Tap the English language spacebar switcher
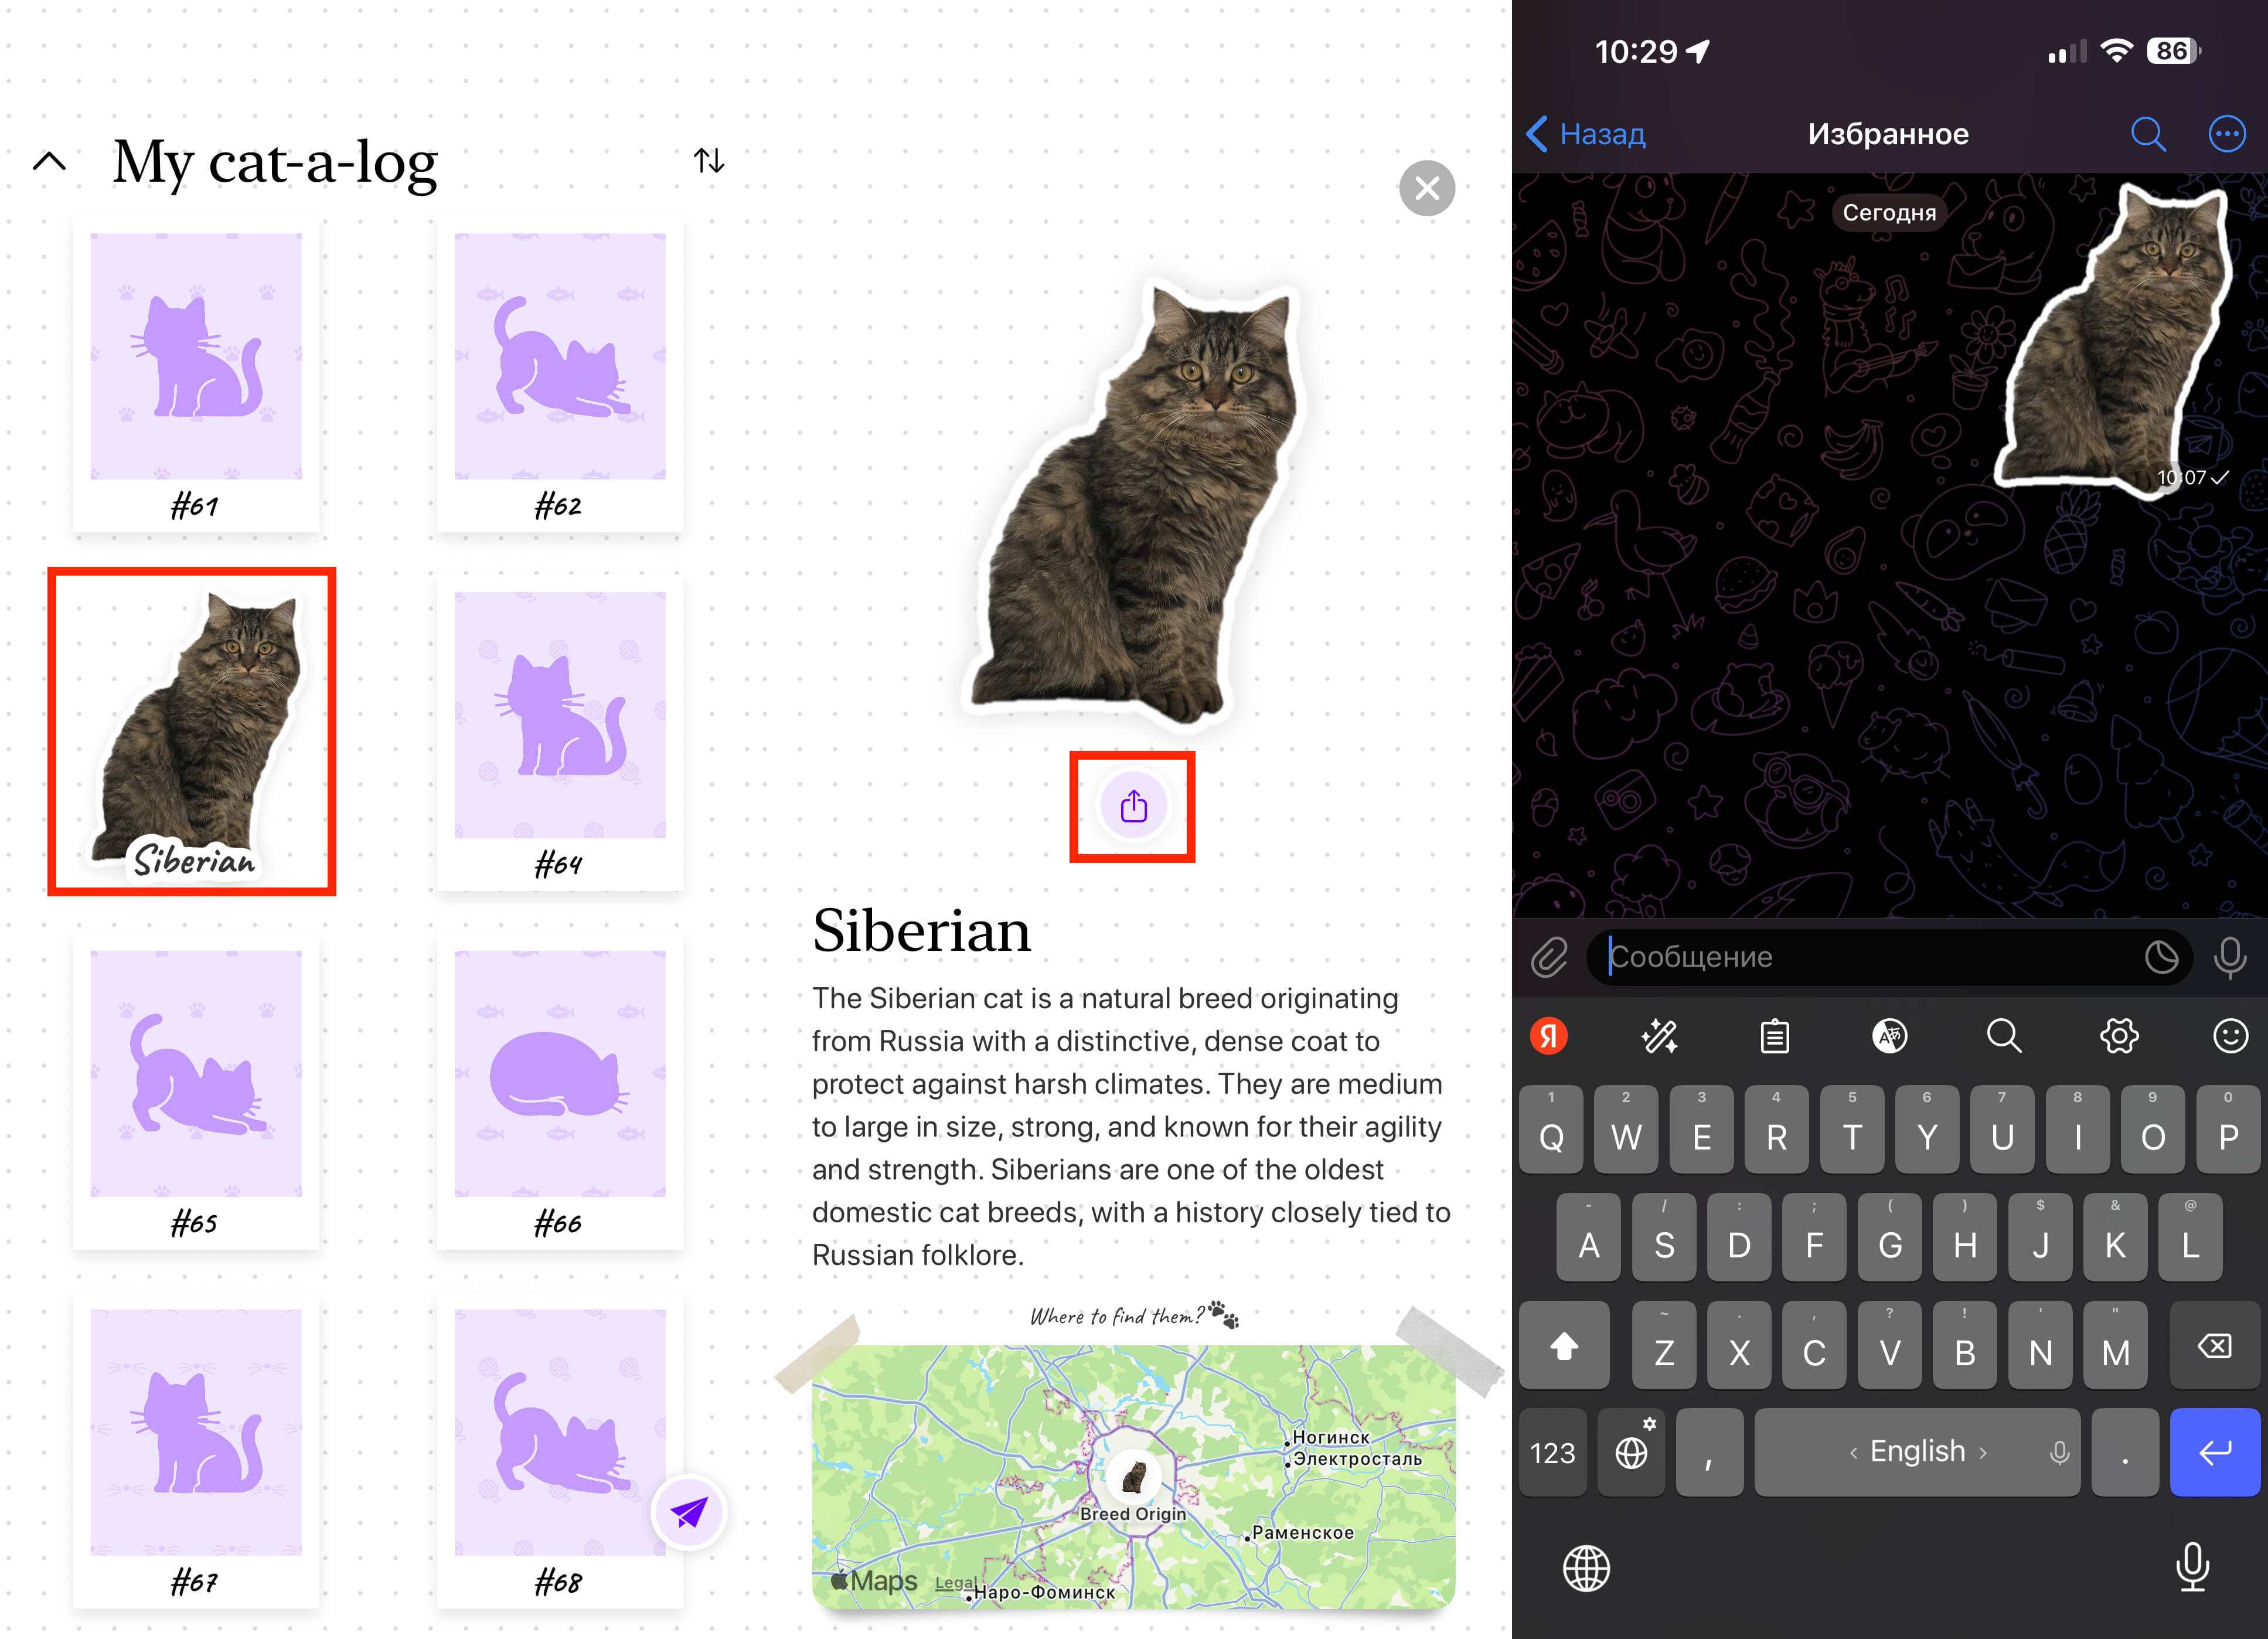The height and width of the screenshot is (1639, 2268). click(1916, 1452)
